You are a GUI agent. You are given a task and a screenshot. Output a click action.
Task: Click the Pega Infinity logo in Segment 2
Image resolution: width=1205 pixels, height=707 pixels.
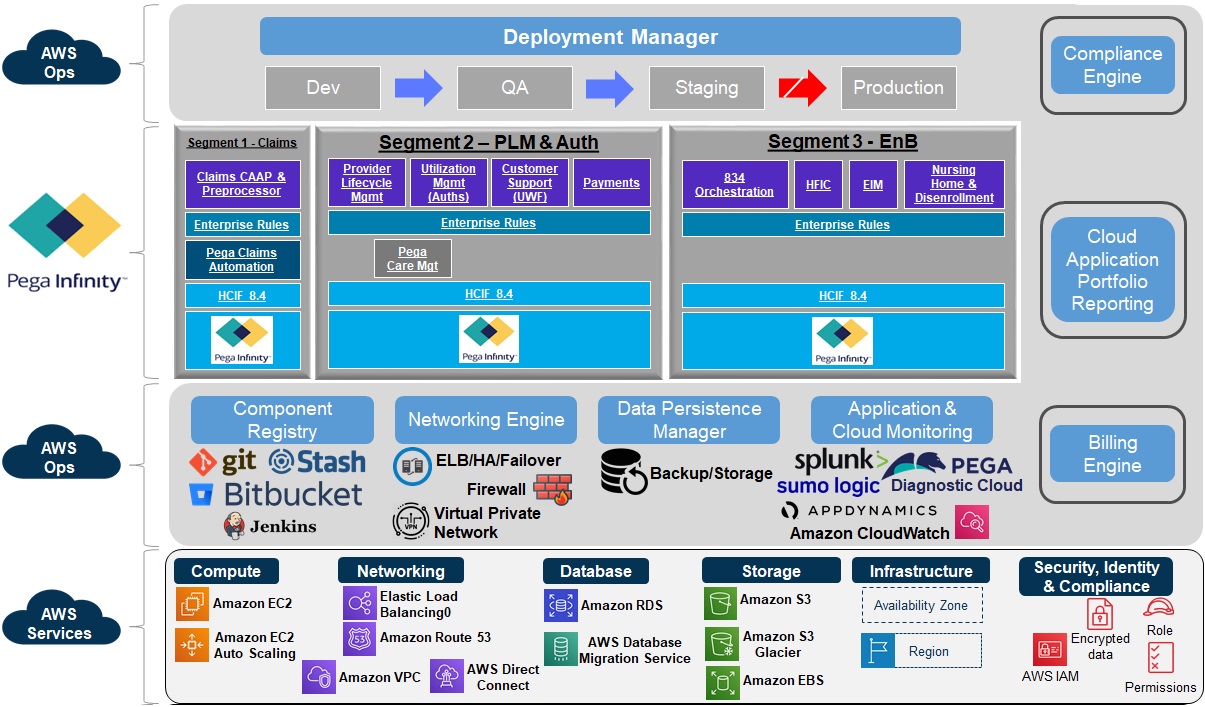pyautogui.click(x=487, y=339)
